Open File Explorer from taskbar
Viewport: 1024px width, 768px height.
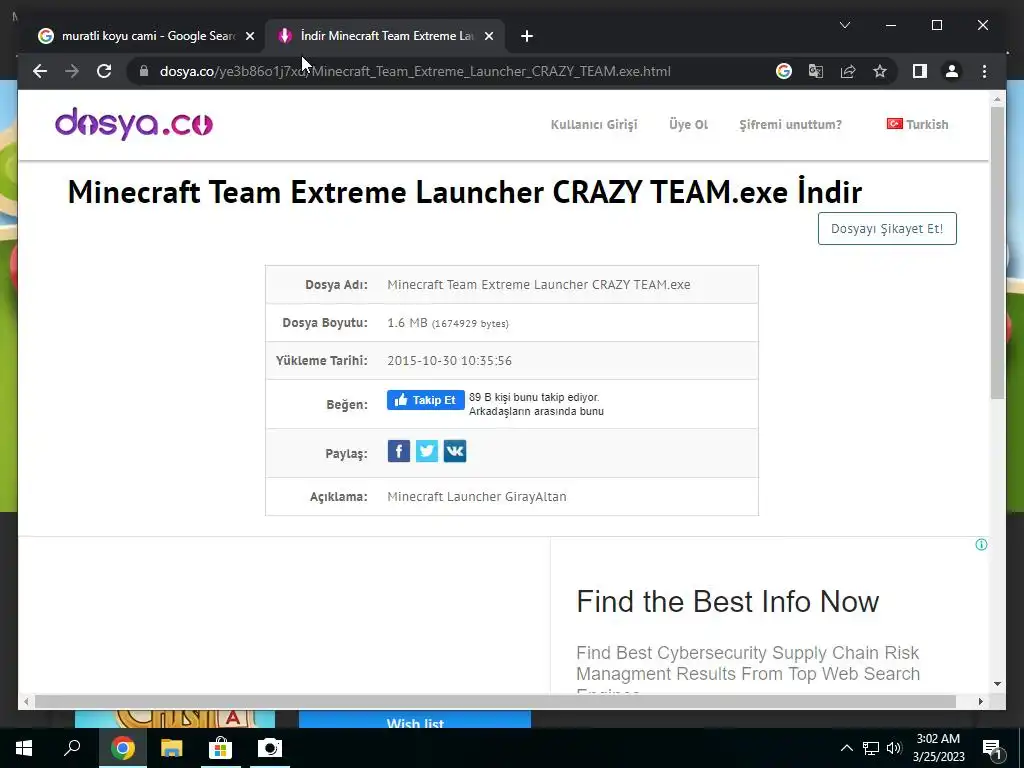tap(171, 748)
